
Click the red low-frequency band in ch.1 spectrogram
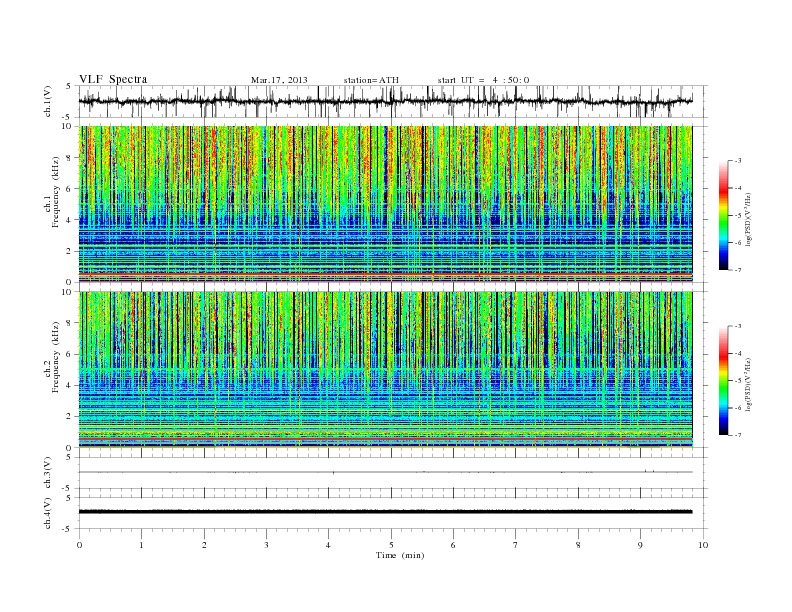click(x=385, y=273)
